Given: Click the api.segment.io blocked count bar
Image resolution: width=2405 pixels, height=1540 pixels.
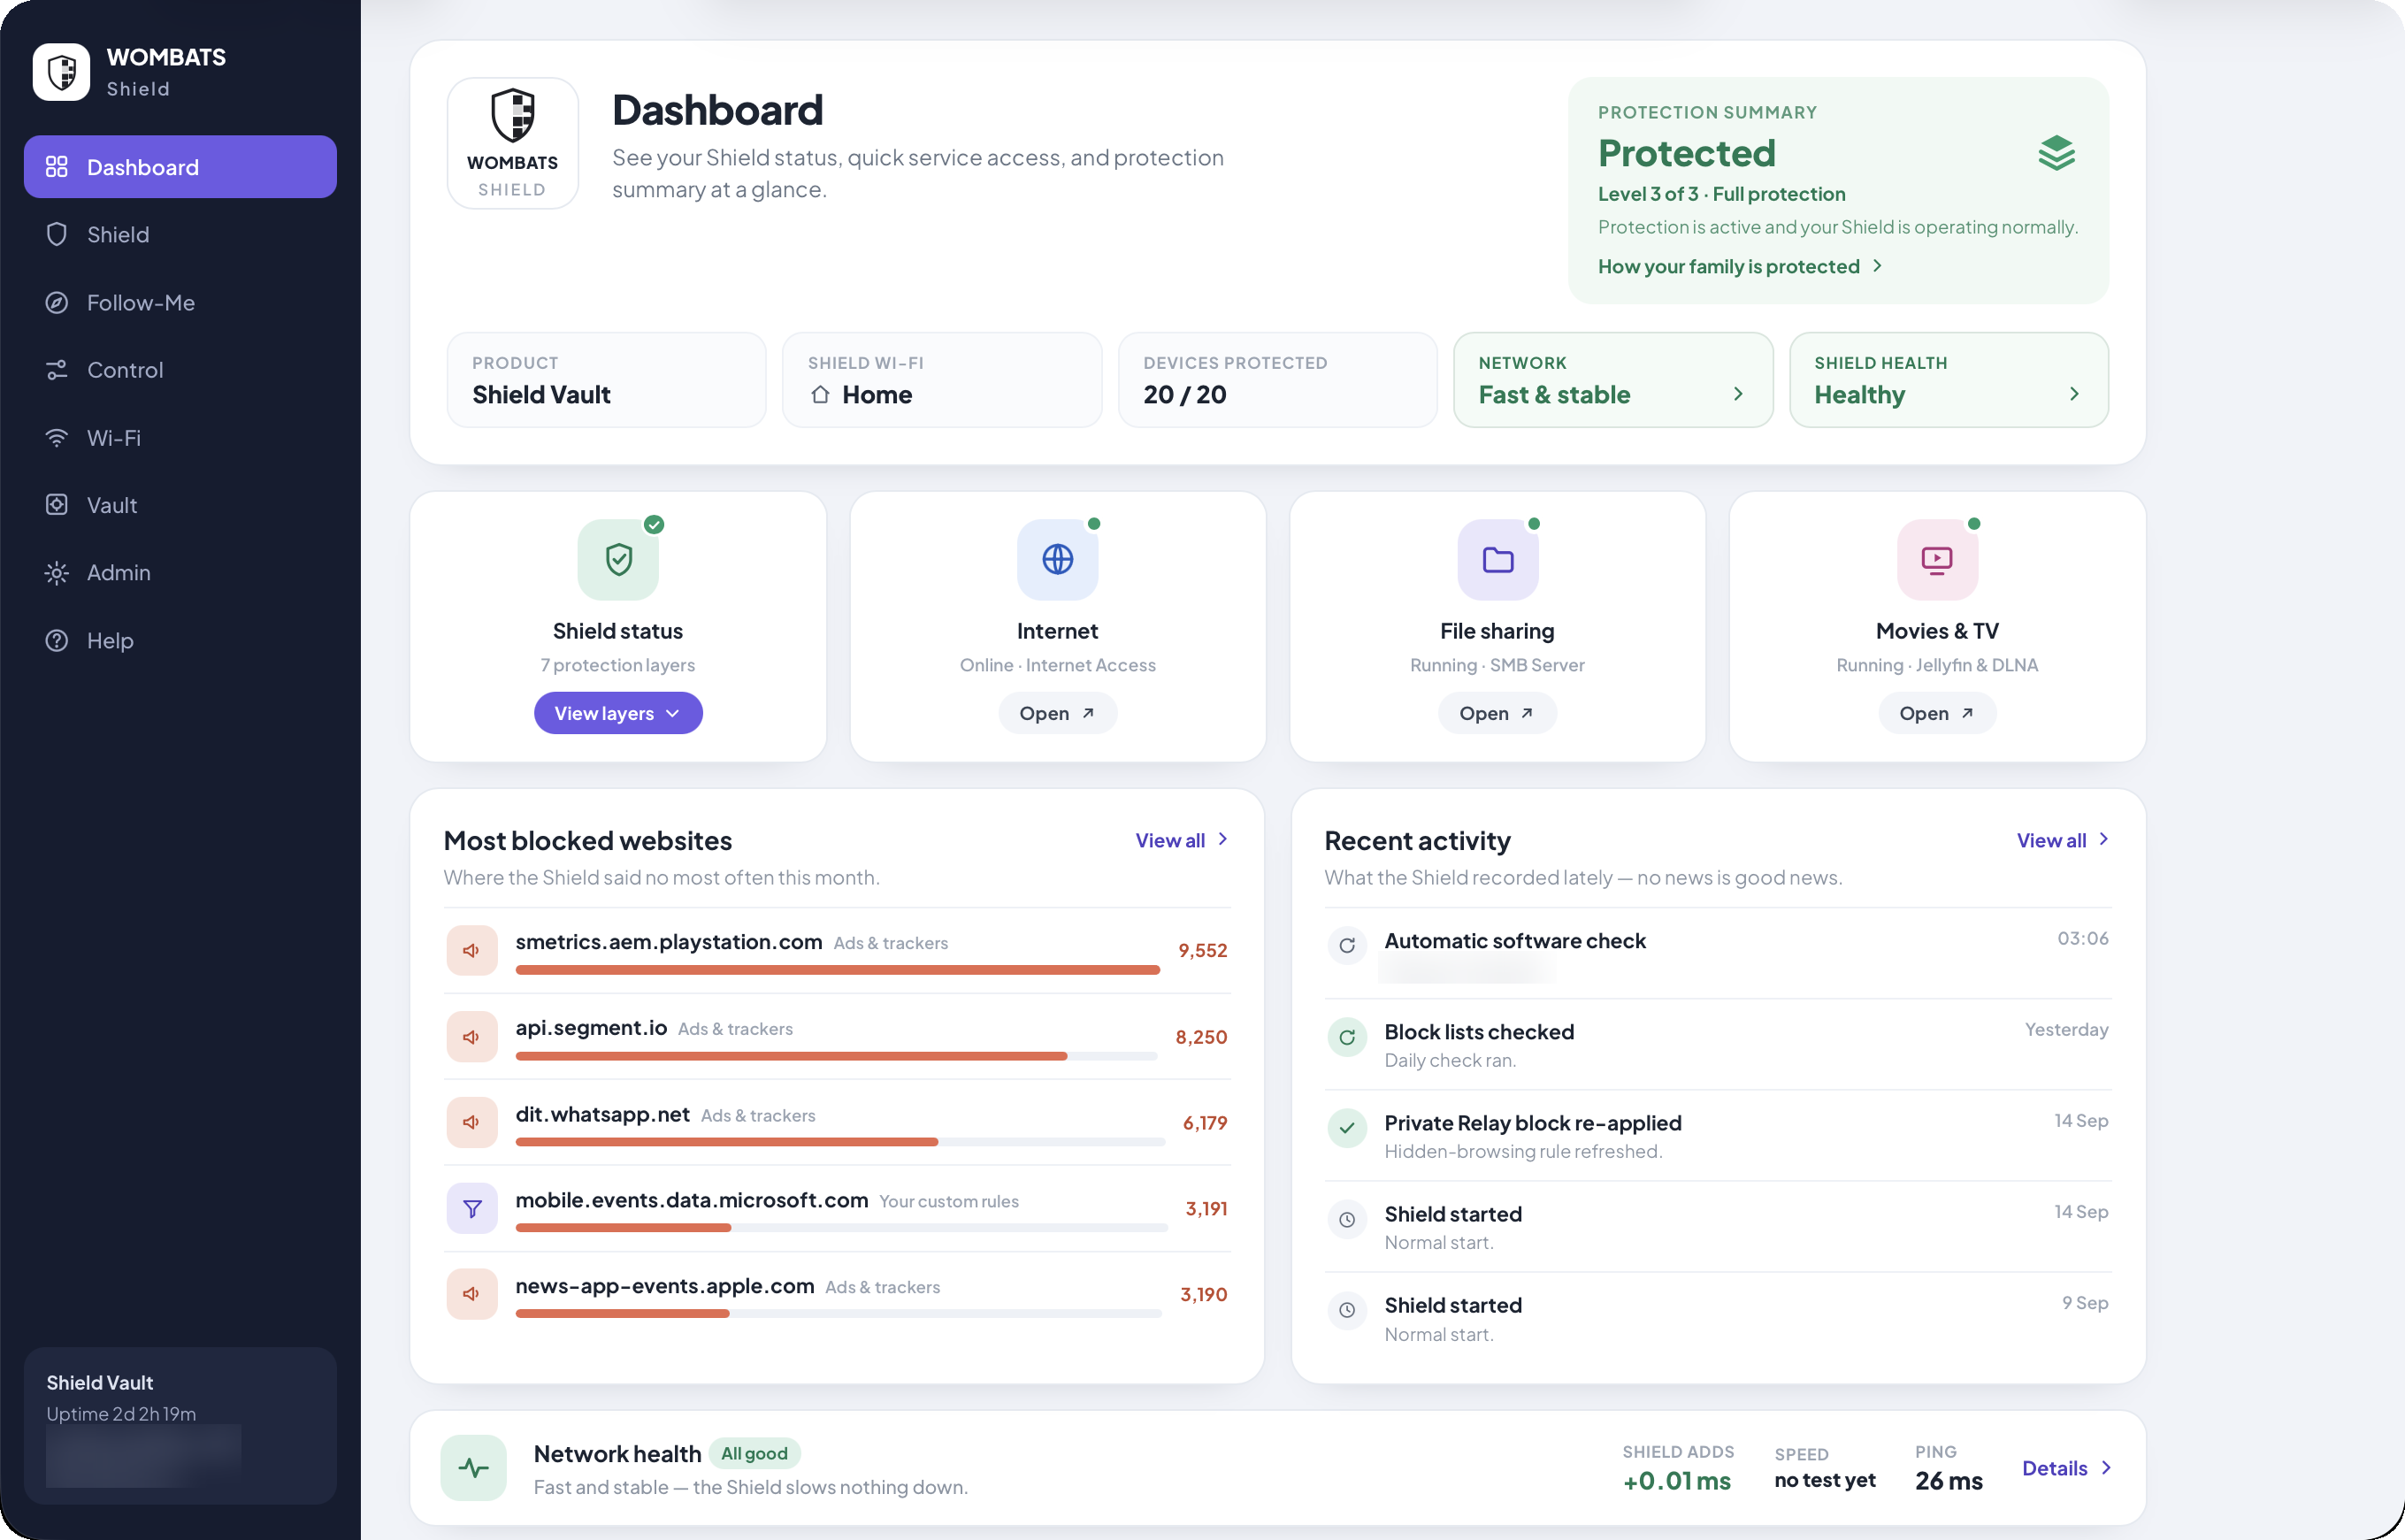Looking at the screenshot, I should coord(837,1056).
